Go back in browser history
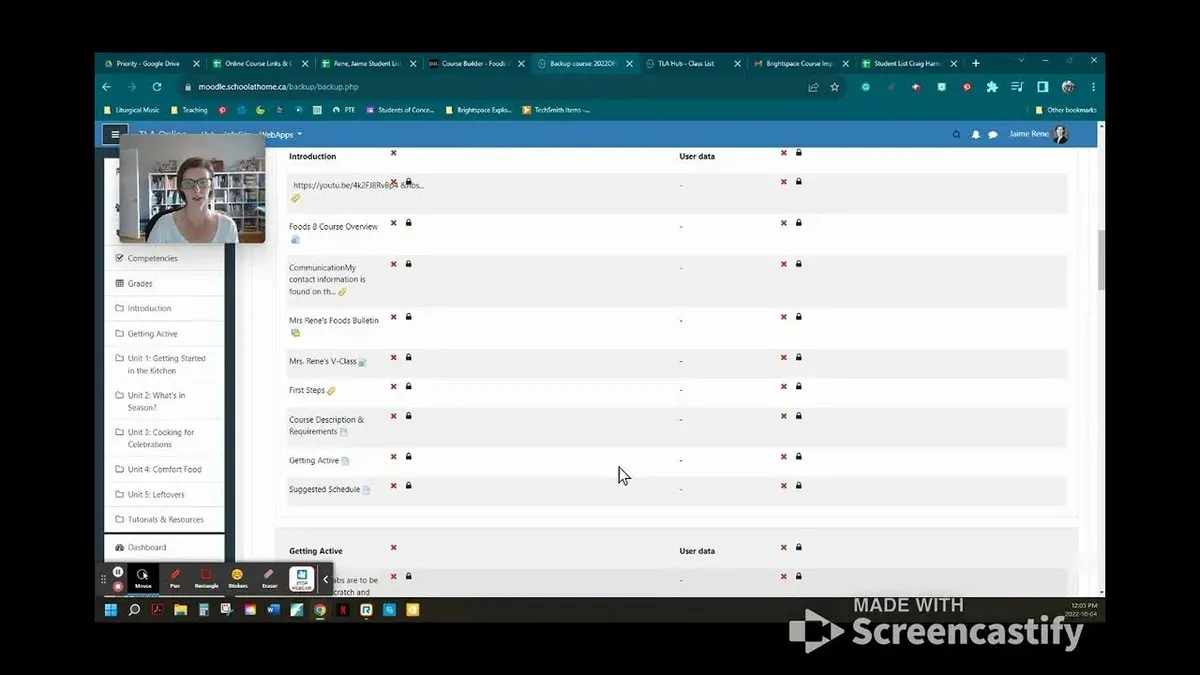 pyautogui.click(x=107, y=87)
